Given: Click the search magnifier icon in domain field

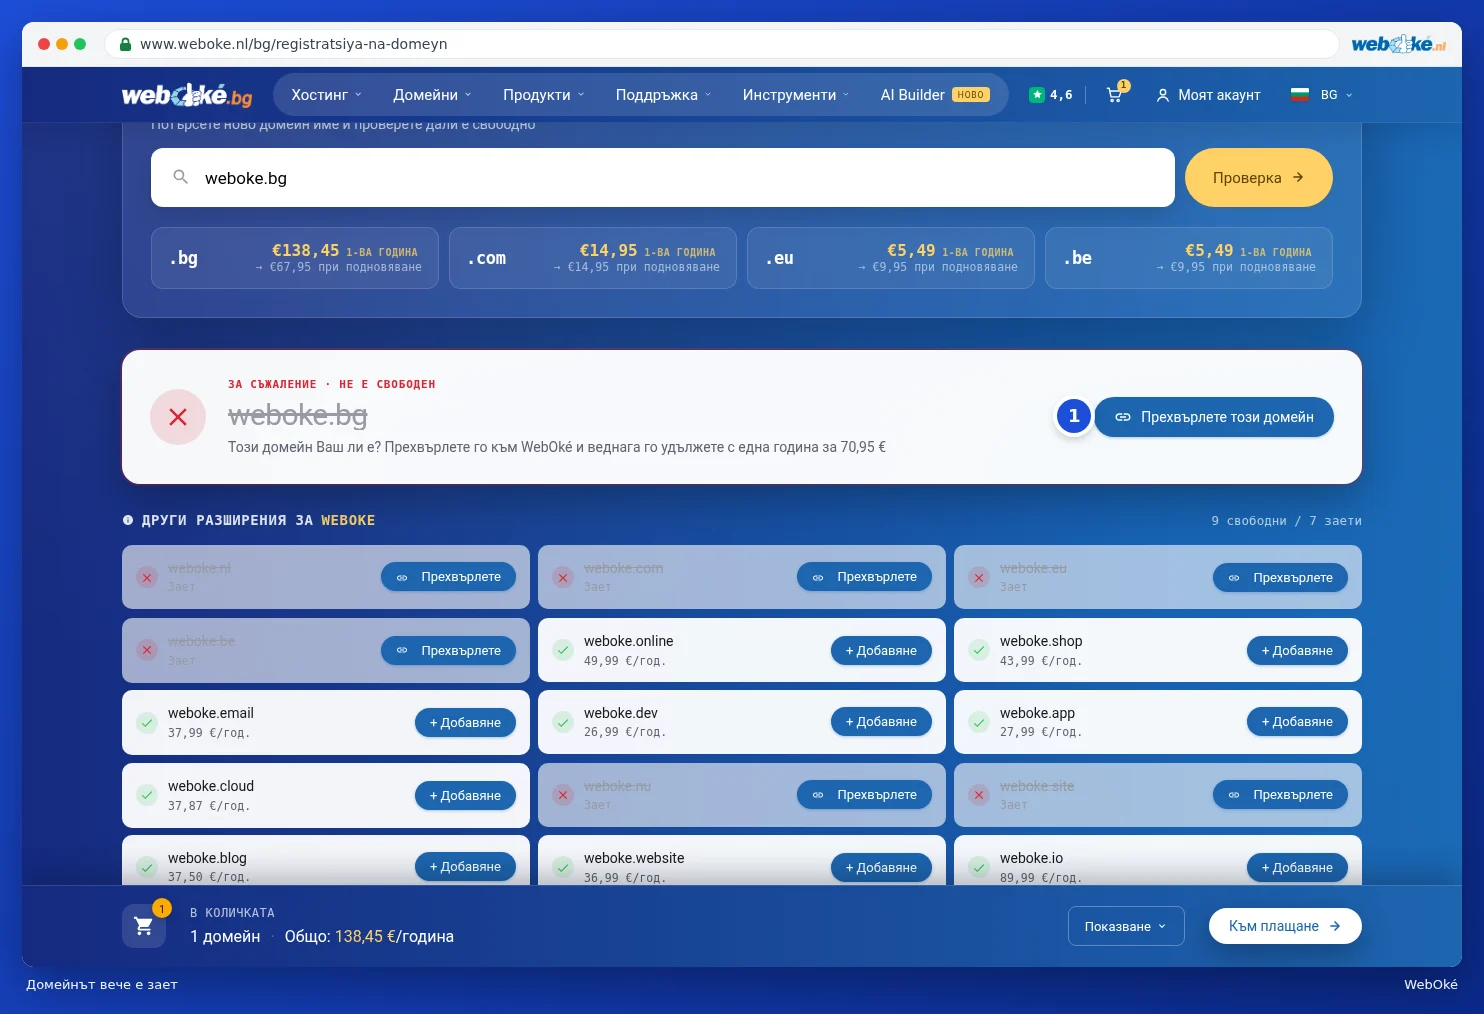Looking at the screenshot, I should pyautogui.click(x=181, y=177).
